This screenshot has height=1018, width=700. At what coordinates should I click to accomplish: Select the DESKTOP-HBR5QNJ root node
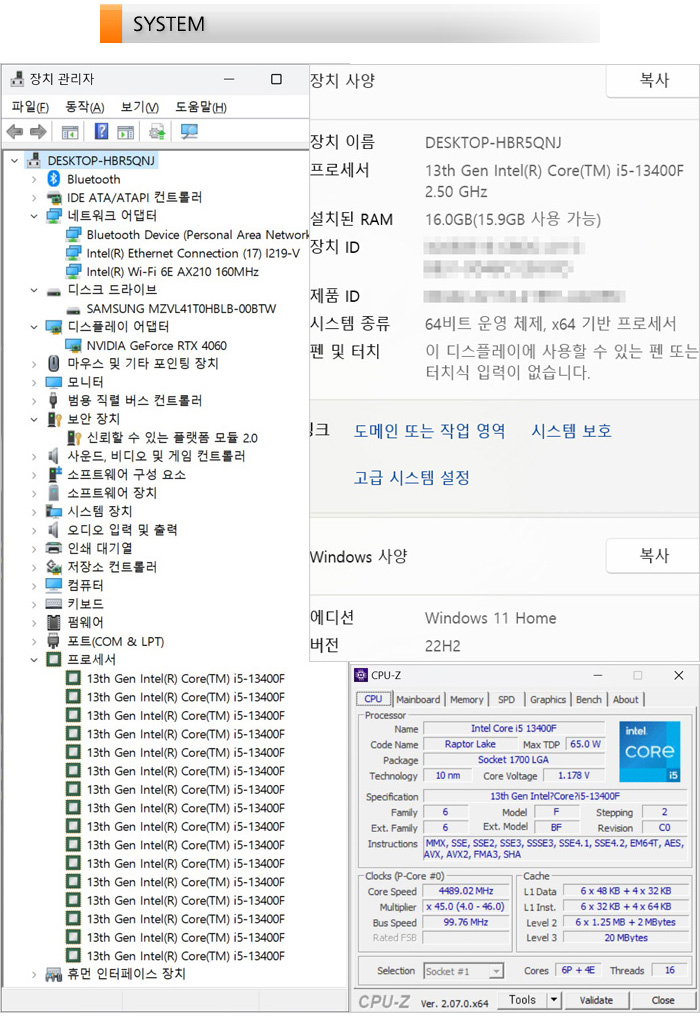(101, 160)
